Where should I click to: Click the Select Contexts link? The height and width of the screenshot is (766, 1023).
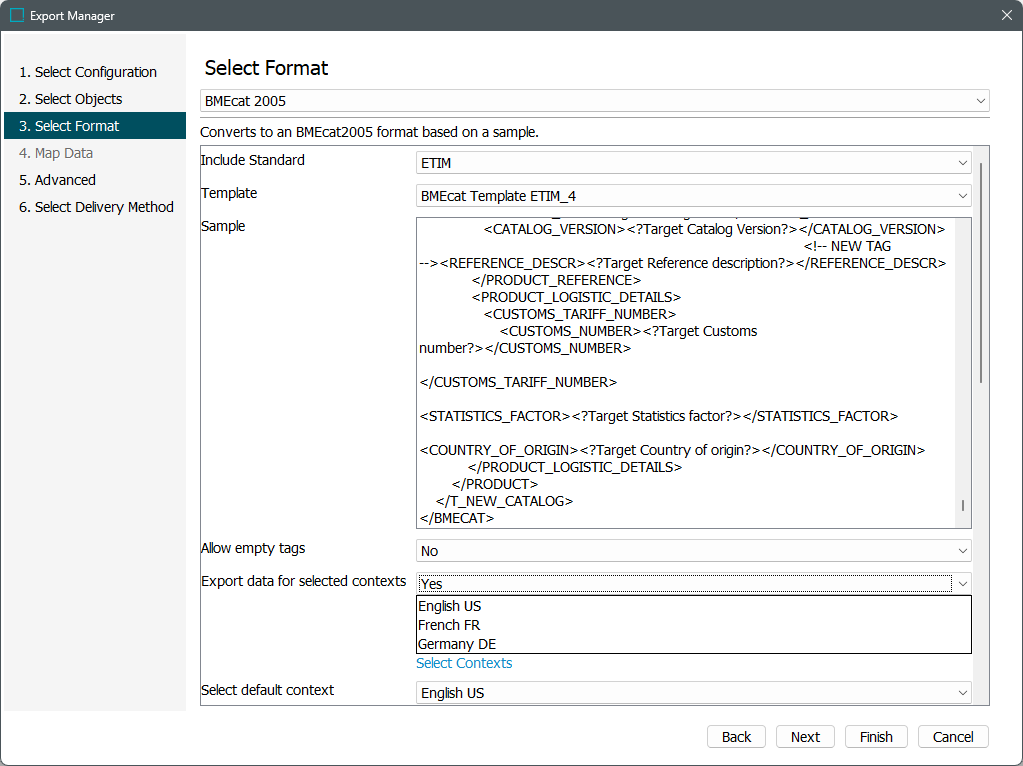pyautogui.click(x=464, y=663)
